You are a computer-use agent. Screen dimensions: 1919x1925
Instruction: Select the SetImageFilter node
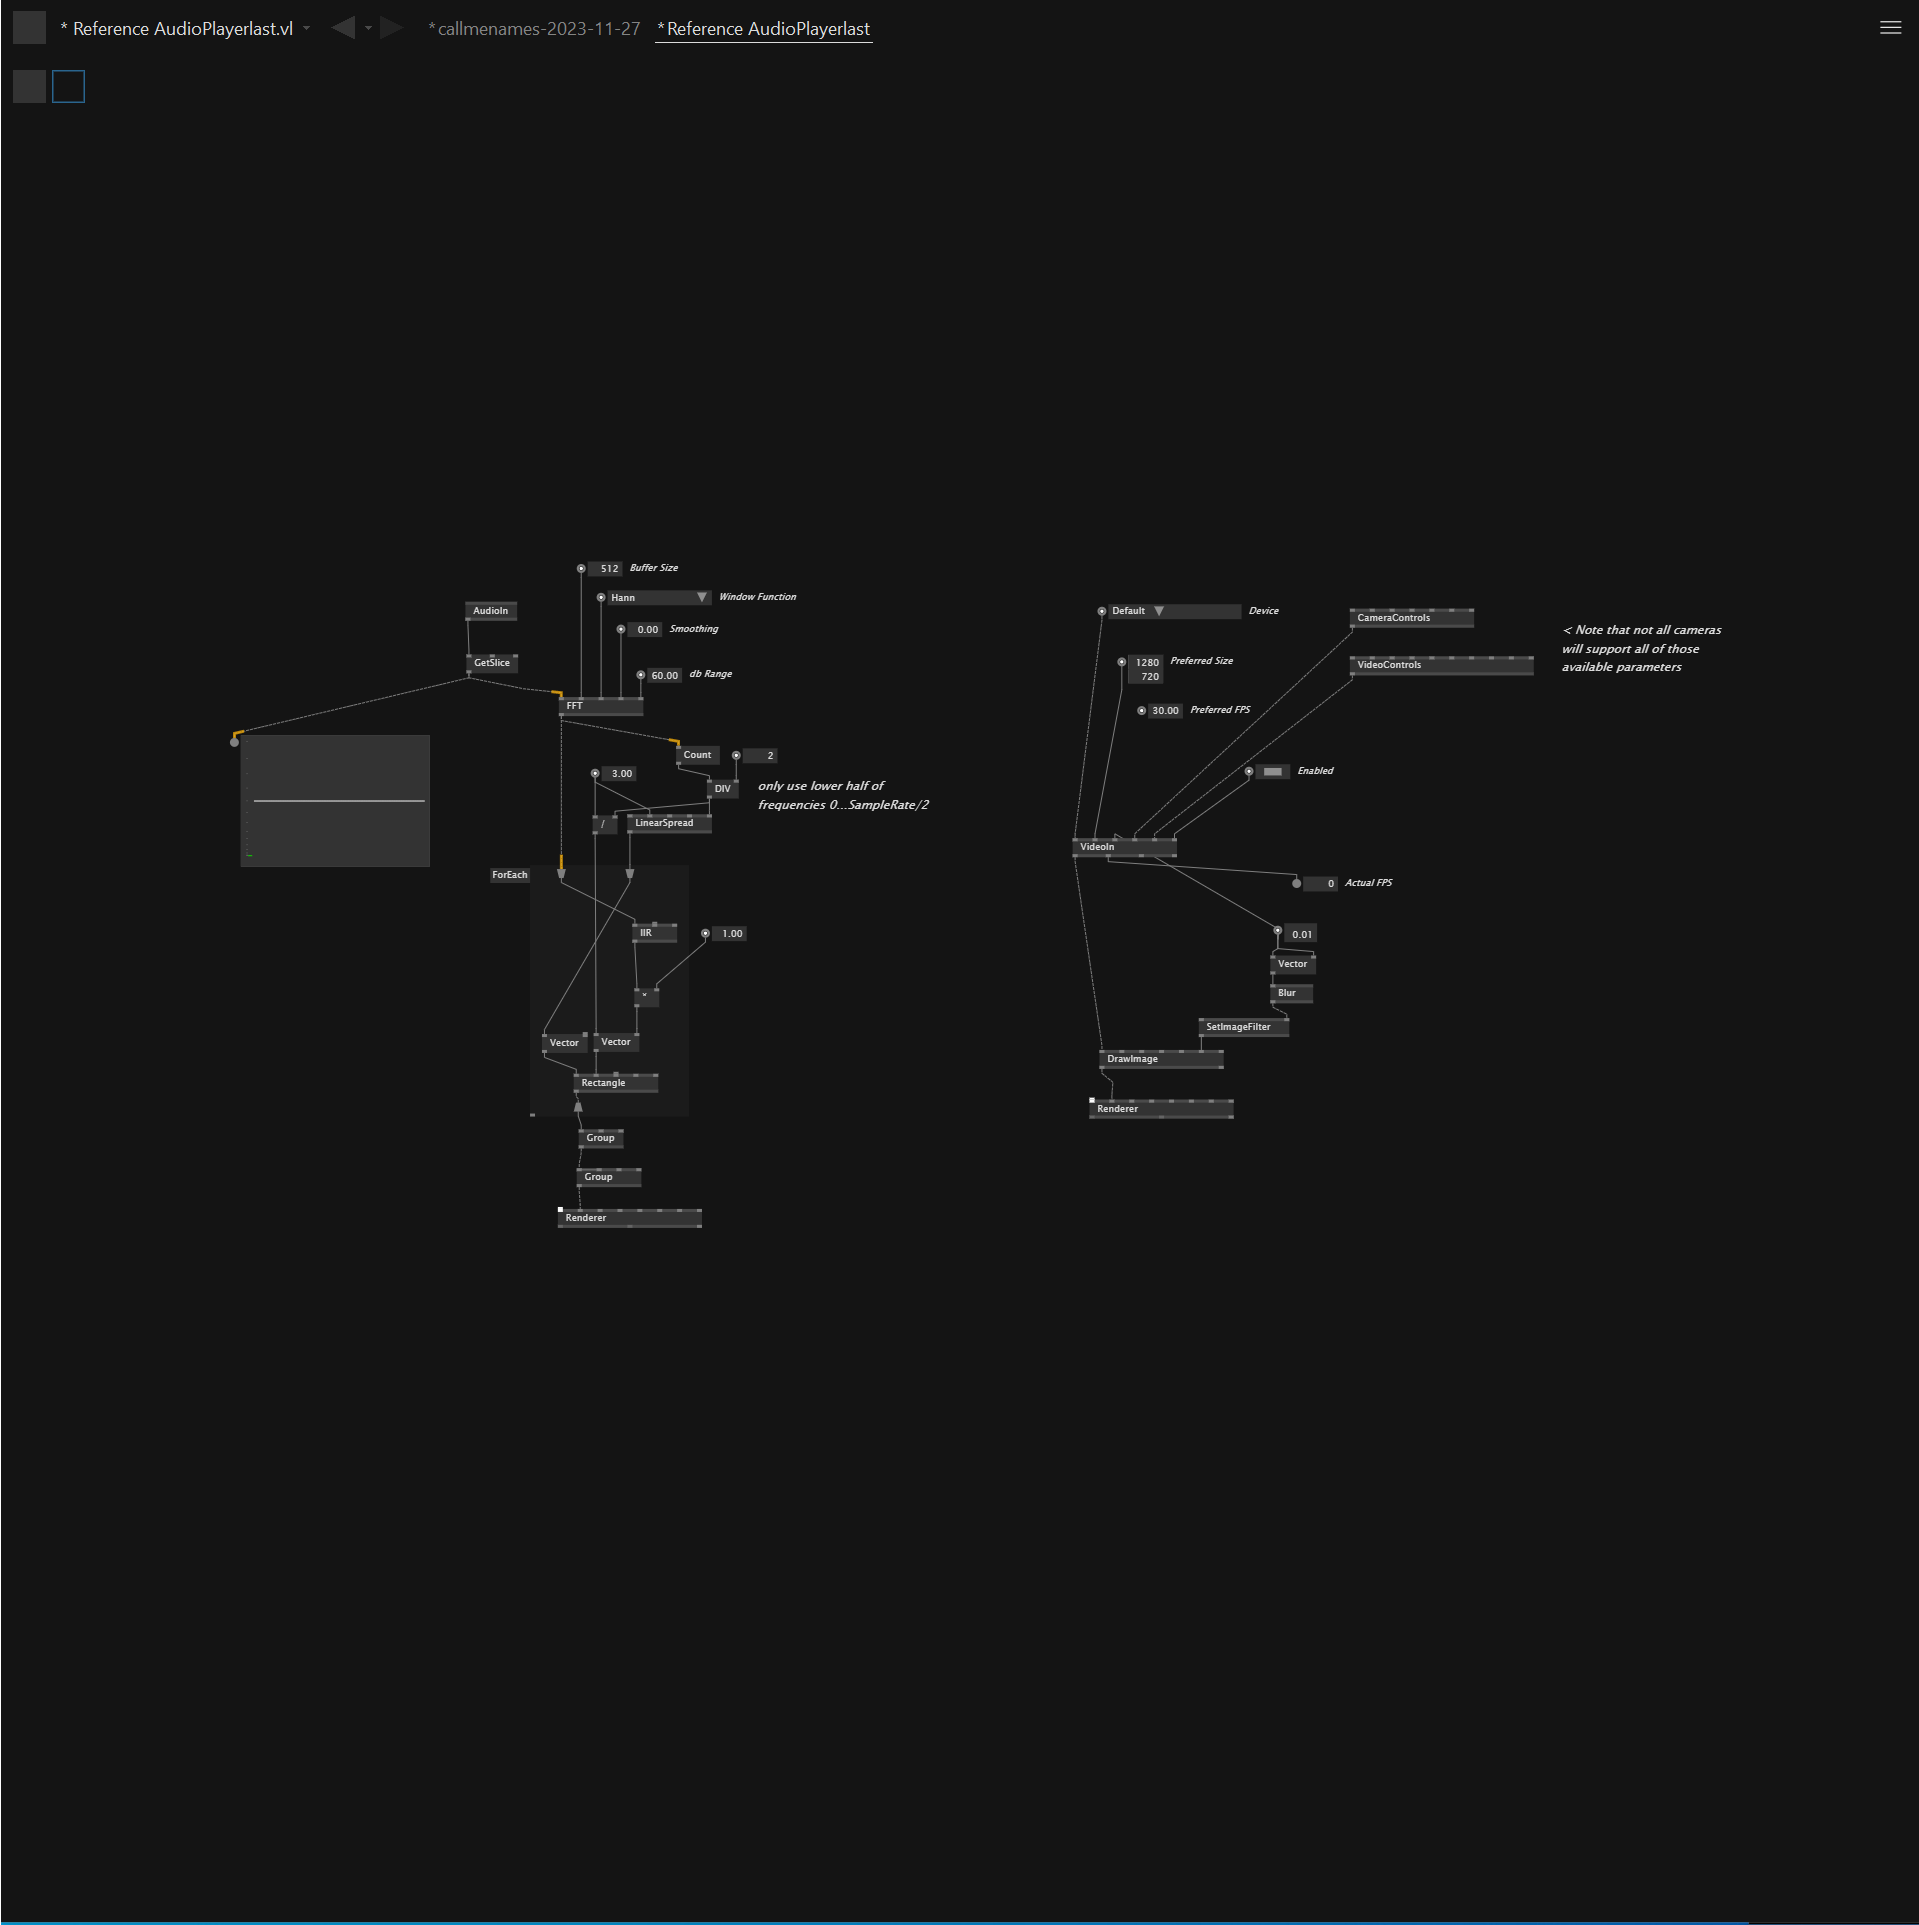tap(1243, 1027)
